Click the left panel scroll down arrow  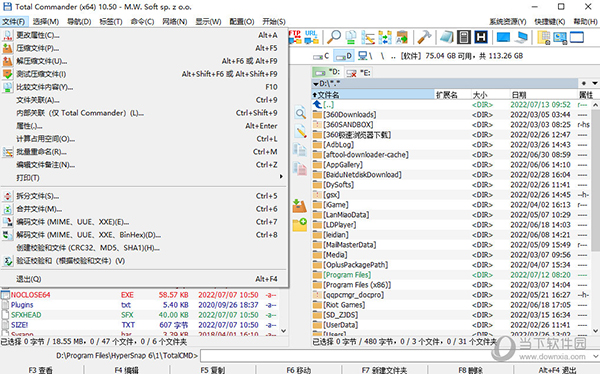[284, 331]
